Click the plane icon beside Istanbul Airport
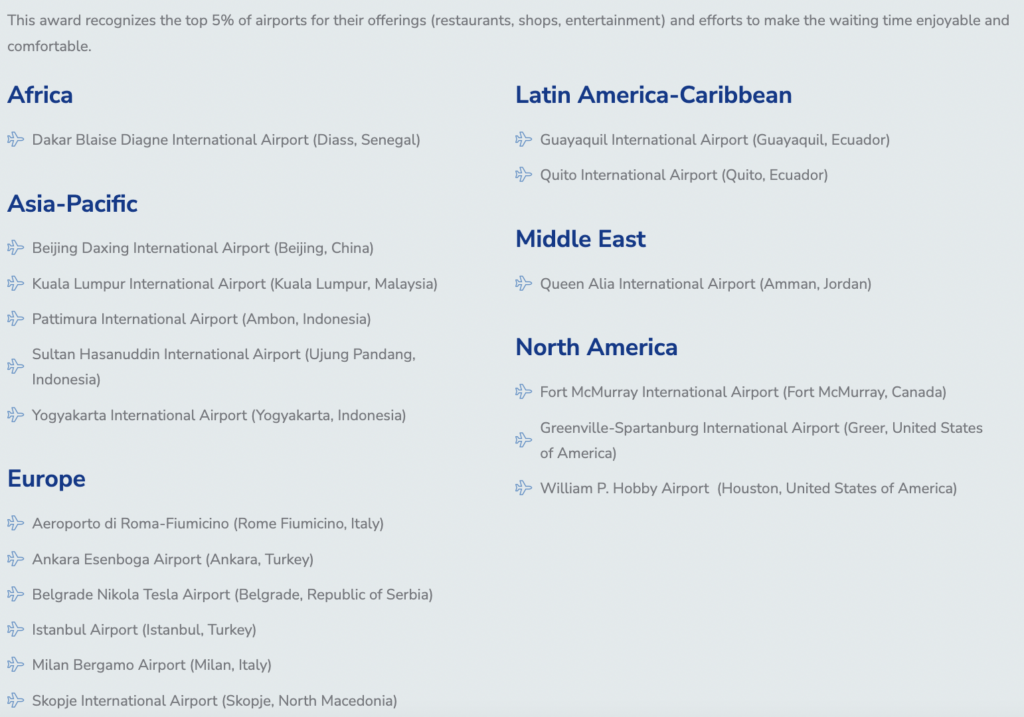Viewport: 1024px width, 717px height. pos(15,629)
